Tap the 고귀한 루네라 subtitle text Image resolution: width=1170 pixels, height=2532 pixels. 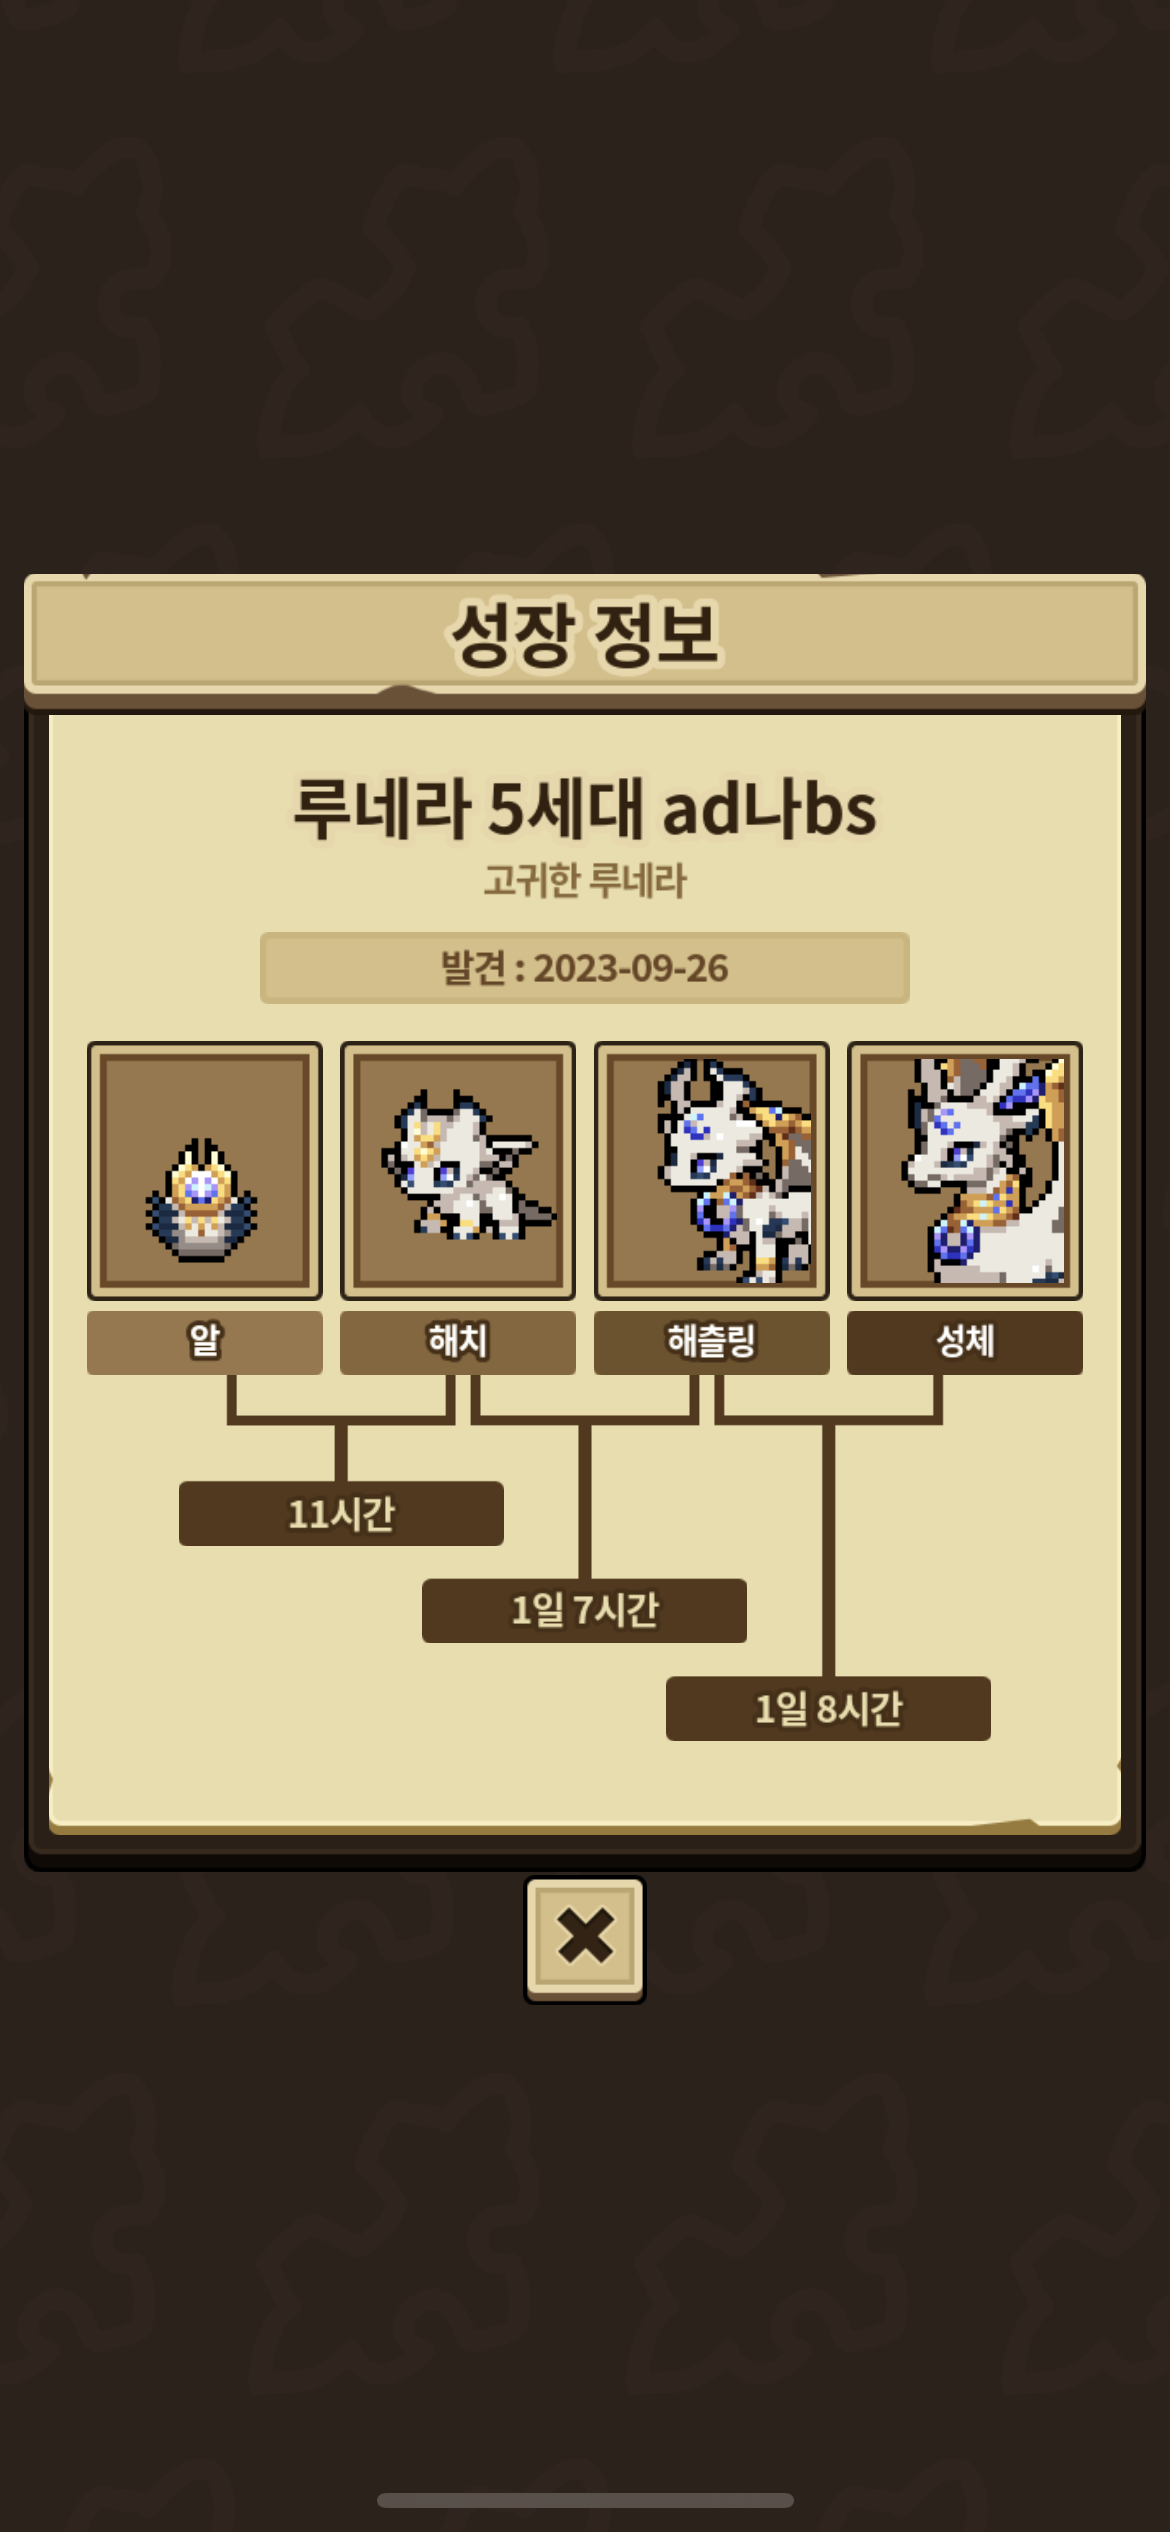tap(585, 880)
